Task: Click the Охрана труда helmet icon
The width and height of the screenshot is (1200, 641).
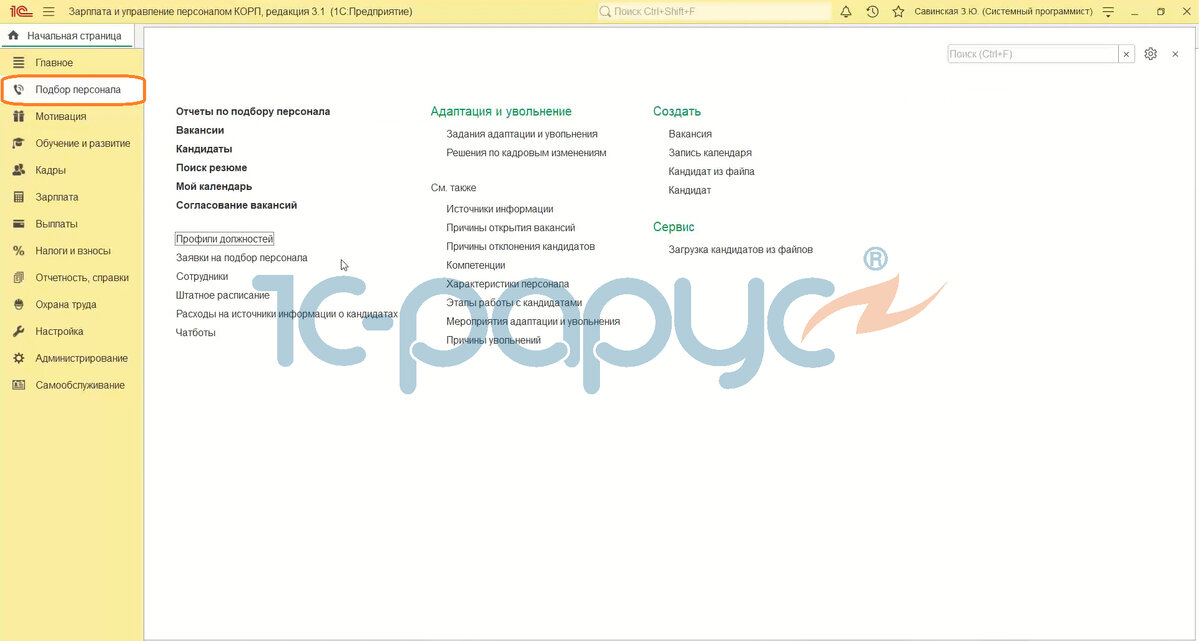Action: pos(18,304)
